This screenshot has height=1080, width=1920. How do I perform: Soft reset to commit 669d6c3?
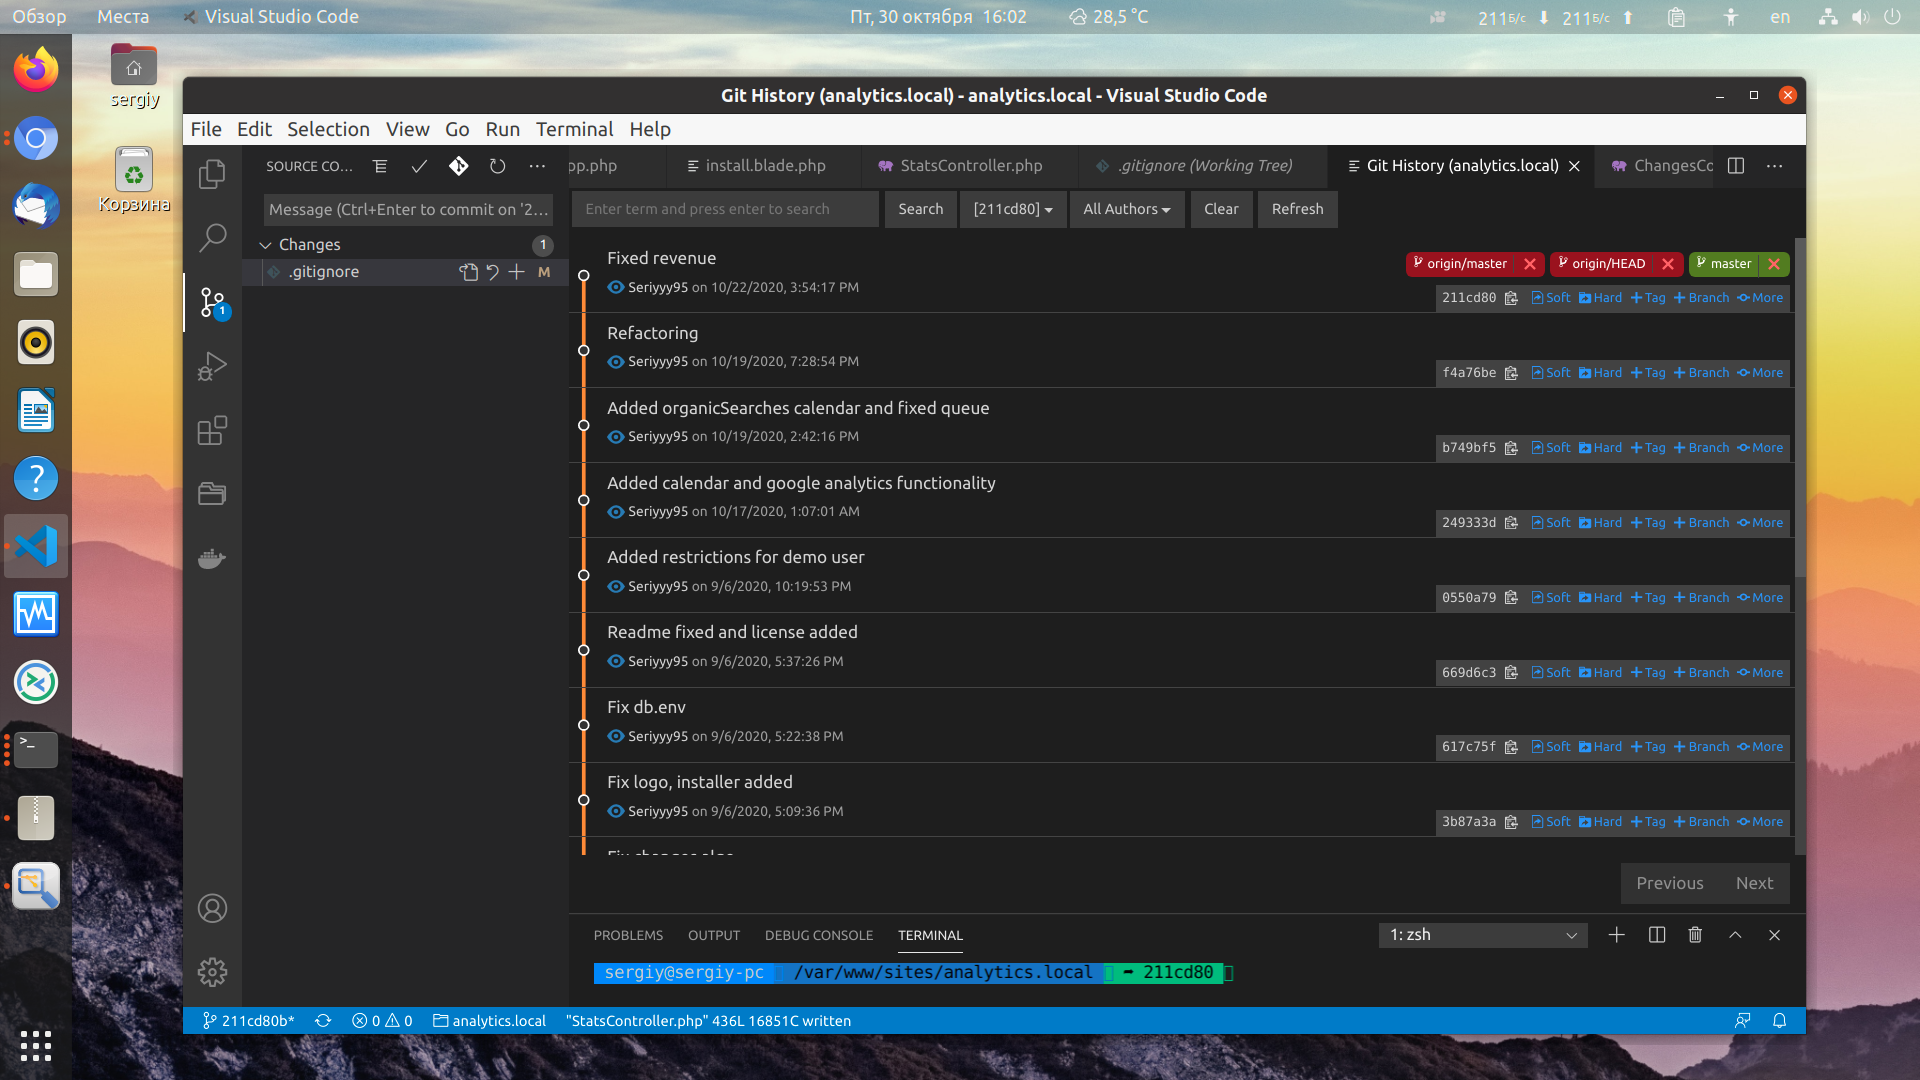1551,673
